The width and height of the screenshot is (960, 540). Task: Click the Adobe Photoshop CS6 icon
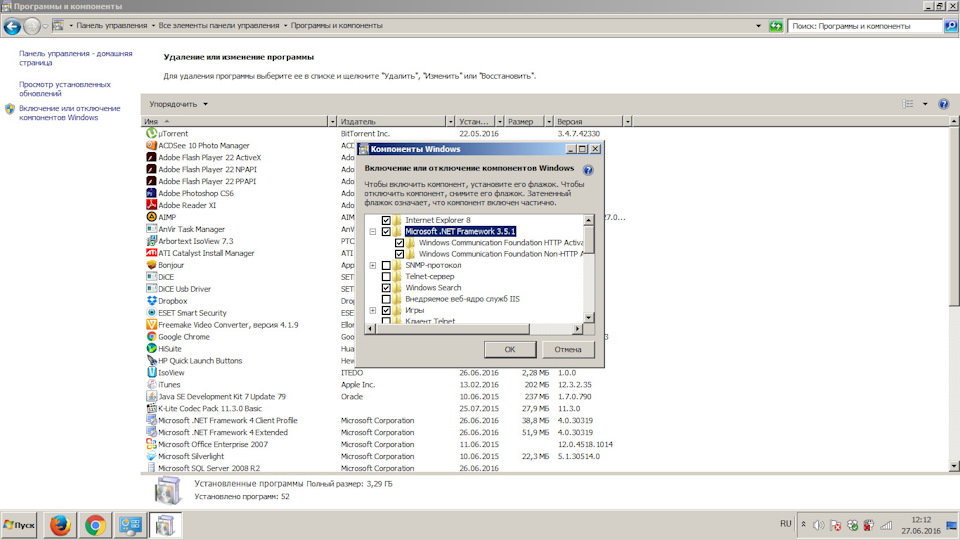[x=151, y=193]
